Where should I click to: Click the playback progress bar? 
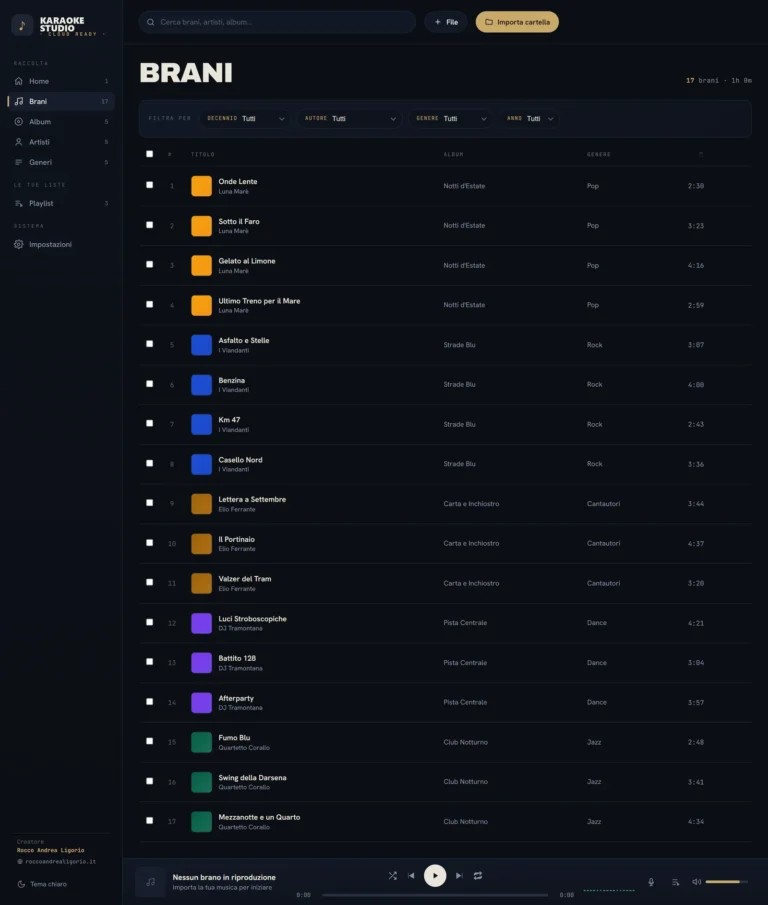pyautogui.click(x=435, y=895)
